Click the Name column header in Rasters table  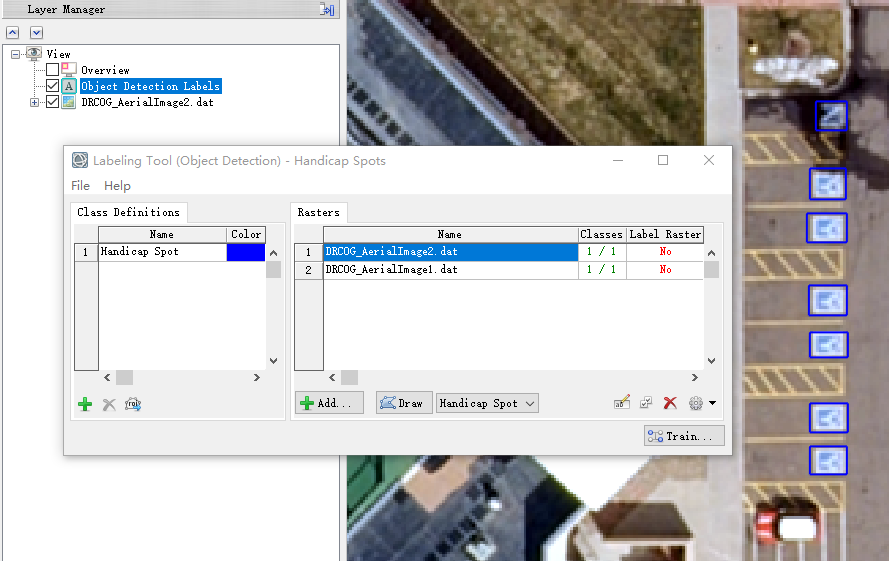[450, 234]
